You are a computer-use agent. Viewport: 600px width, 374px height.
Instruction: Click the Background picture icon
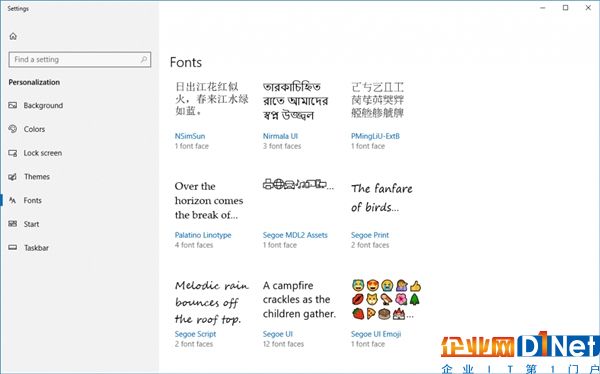click(13, 105)
